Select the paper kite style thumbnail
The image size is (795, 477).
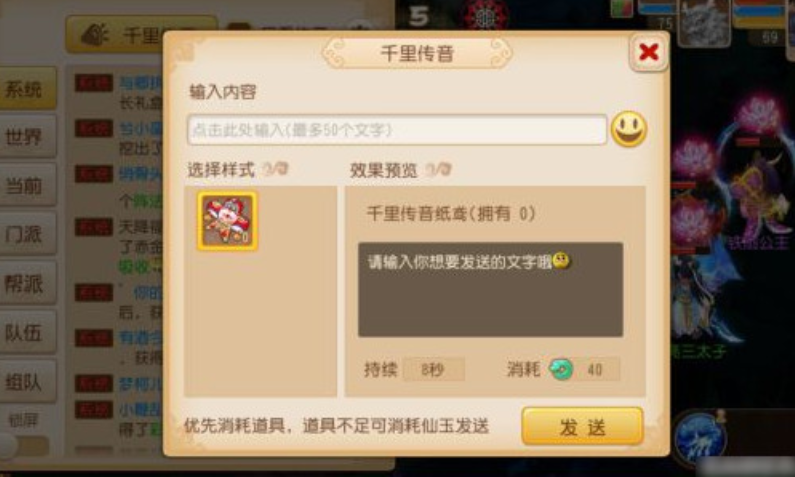(x=228, y=221)
